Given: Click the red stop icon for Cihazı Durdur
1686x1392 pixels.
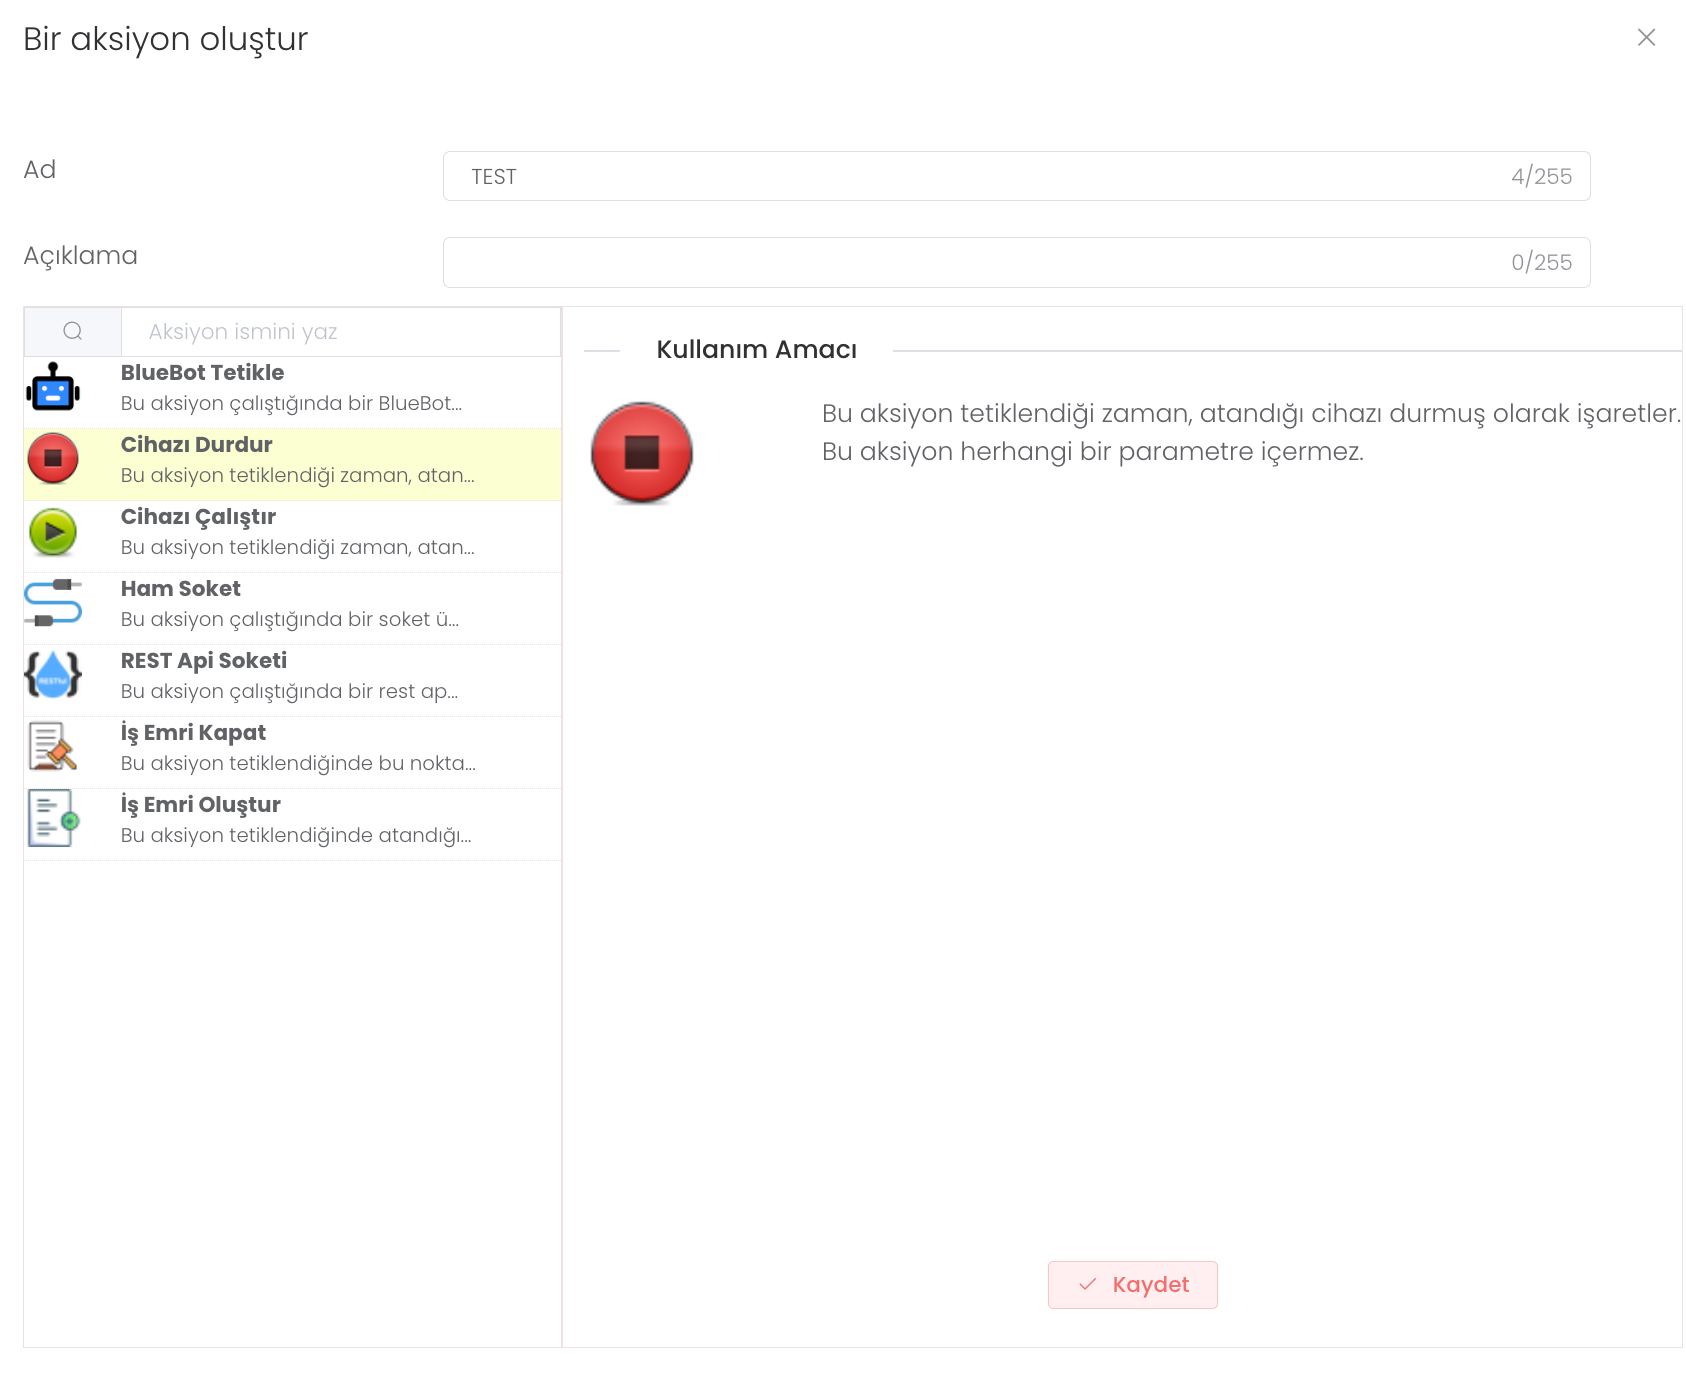Looking at the screenshot, I should click(53, 459).
